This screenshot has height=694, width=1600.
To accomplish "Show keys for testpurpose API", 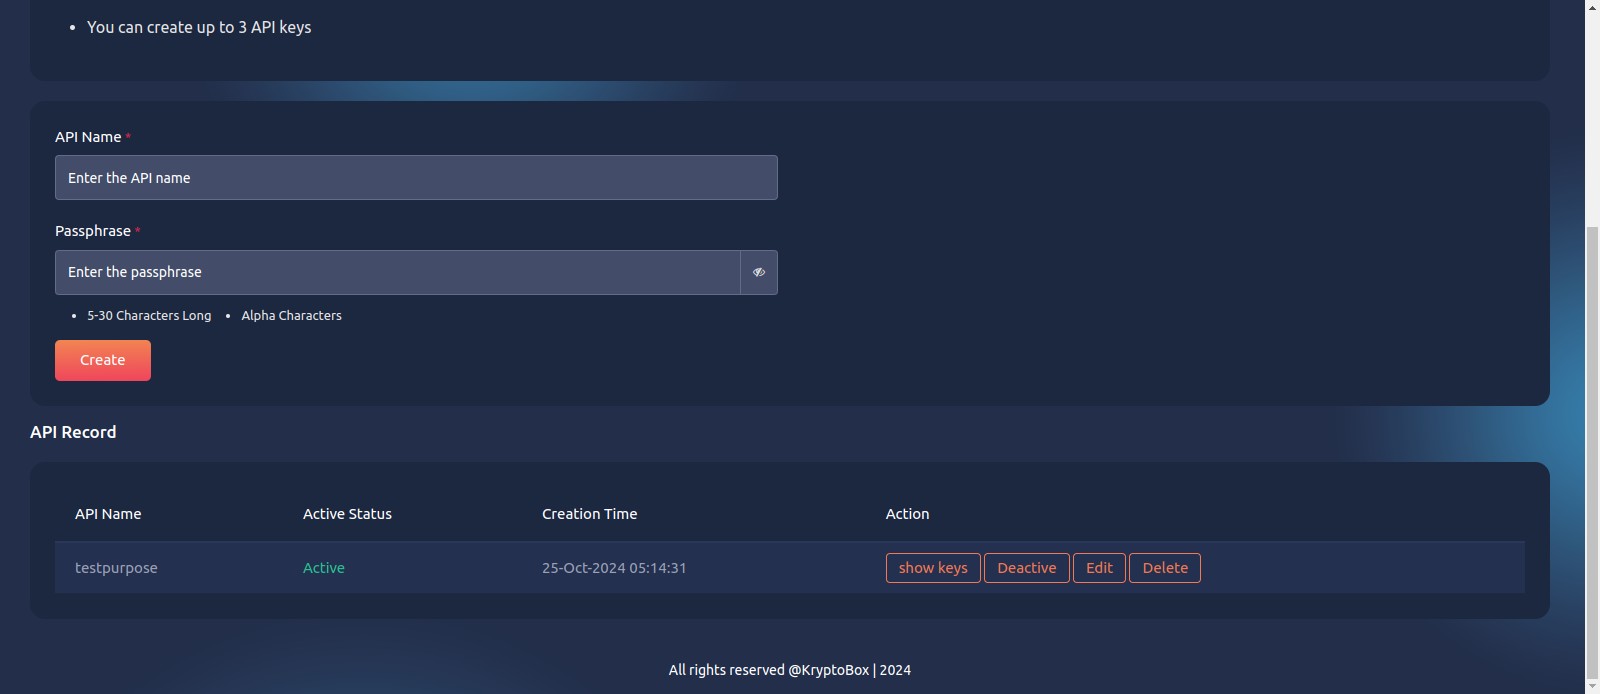I will click(933, 568).
